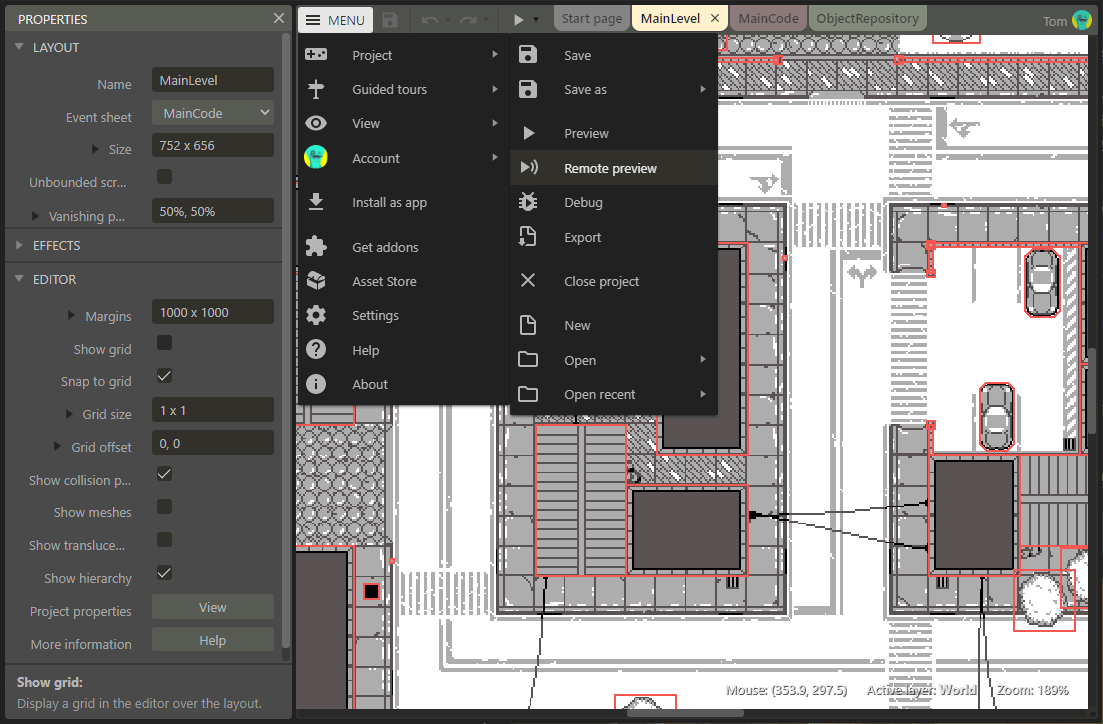Image resolution: width=1103 pixels, height=724 pixels.
Task: Expand the Grid size property
Action: pyautogui.click(x=70, y=414)
